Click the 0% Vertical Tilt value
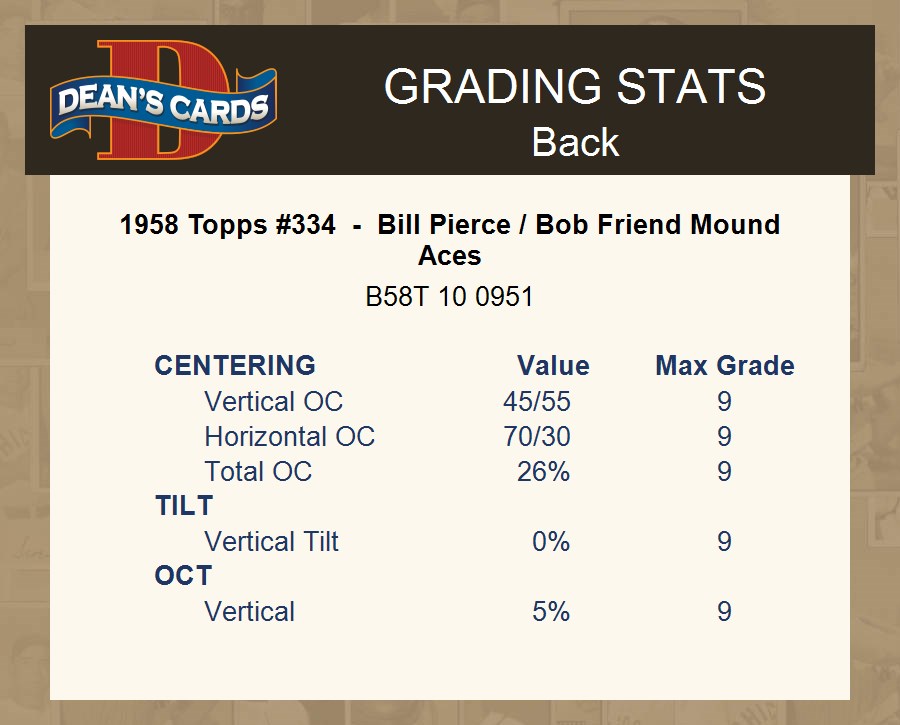Image resolution: width=900 pixels, height=725 pixels. click(550, 542)
